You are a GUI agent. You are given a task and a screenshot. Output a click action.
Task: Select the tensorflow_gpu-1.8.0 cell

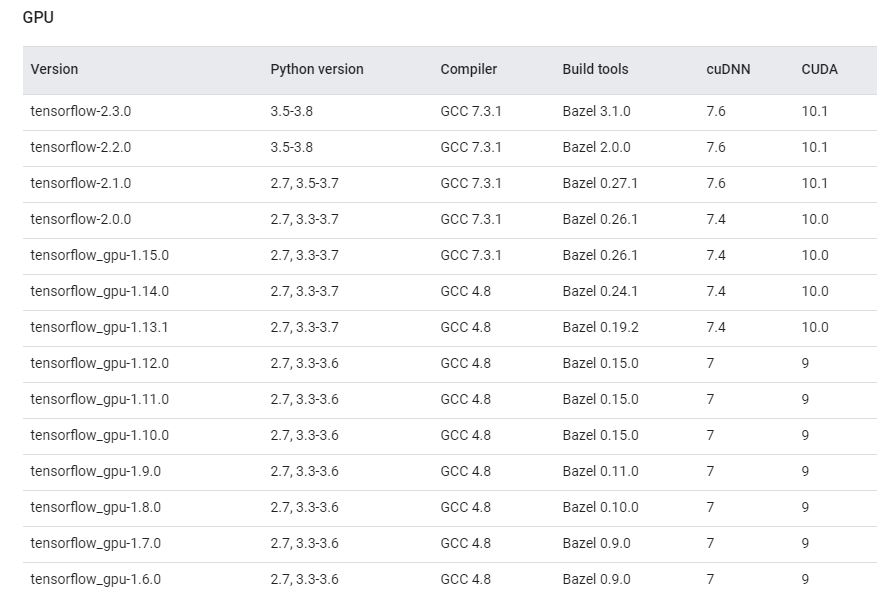96,507
